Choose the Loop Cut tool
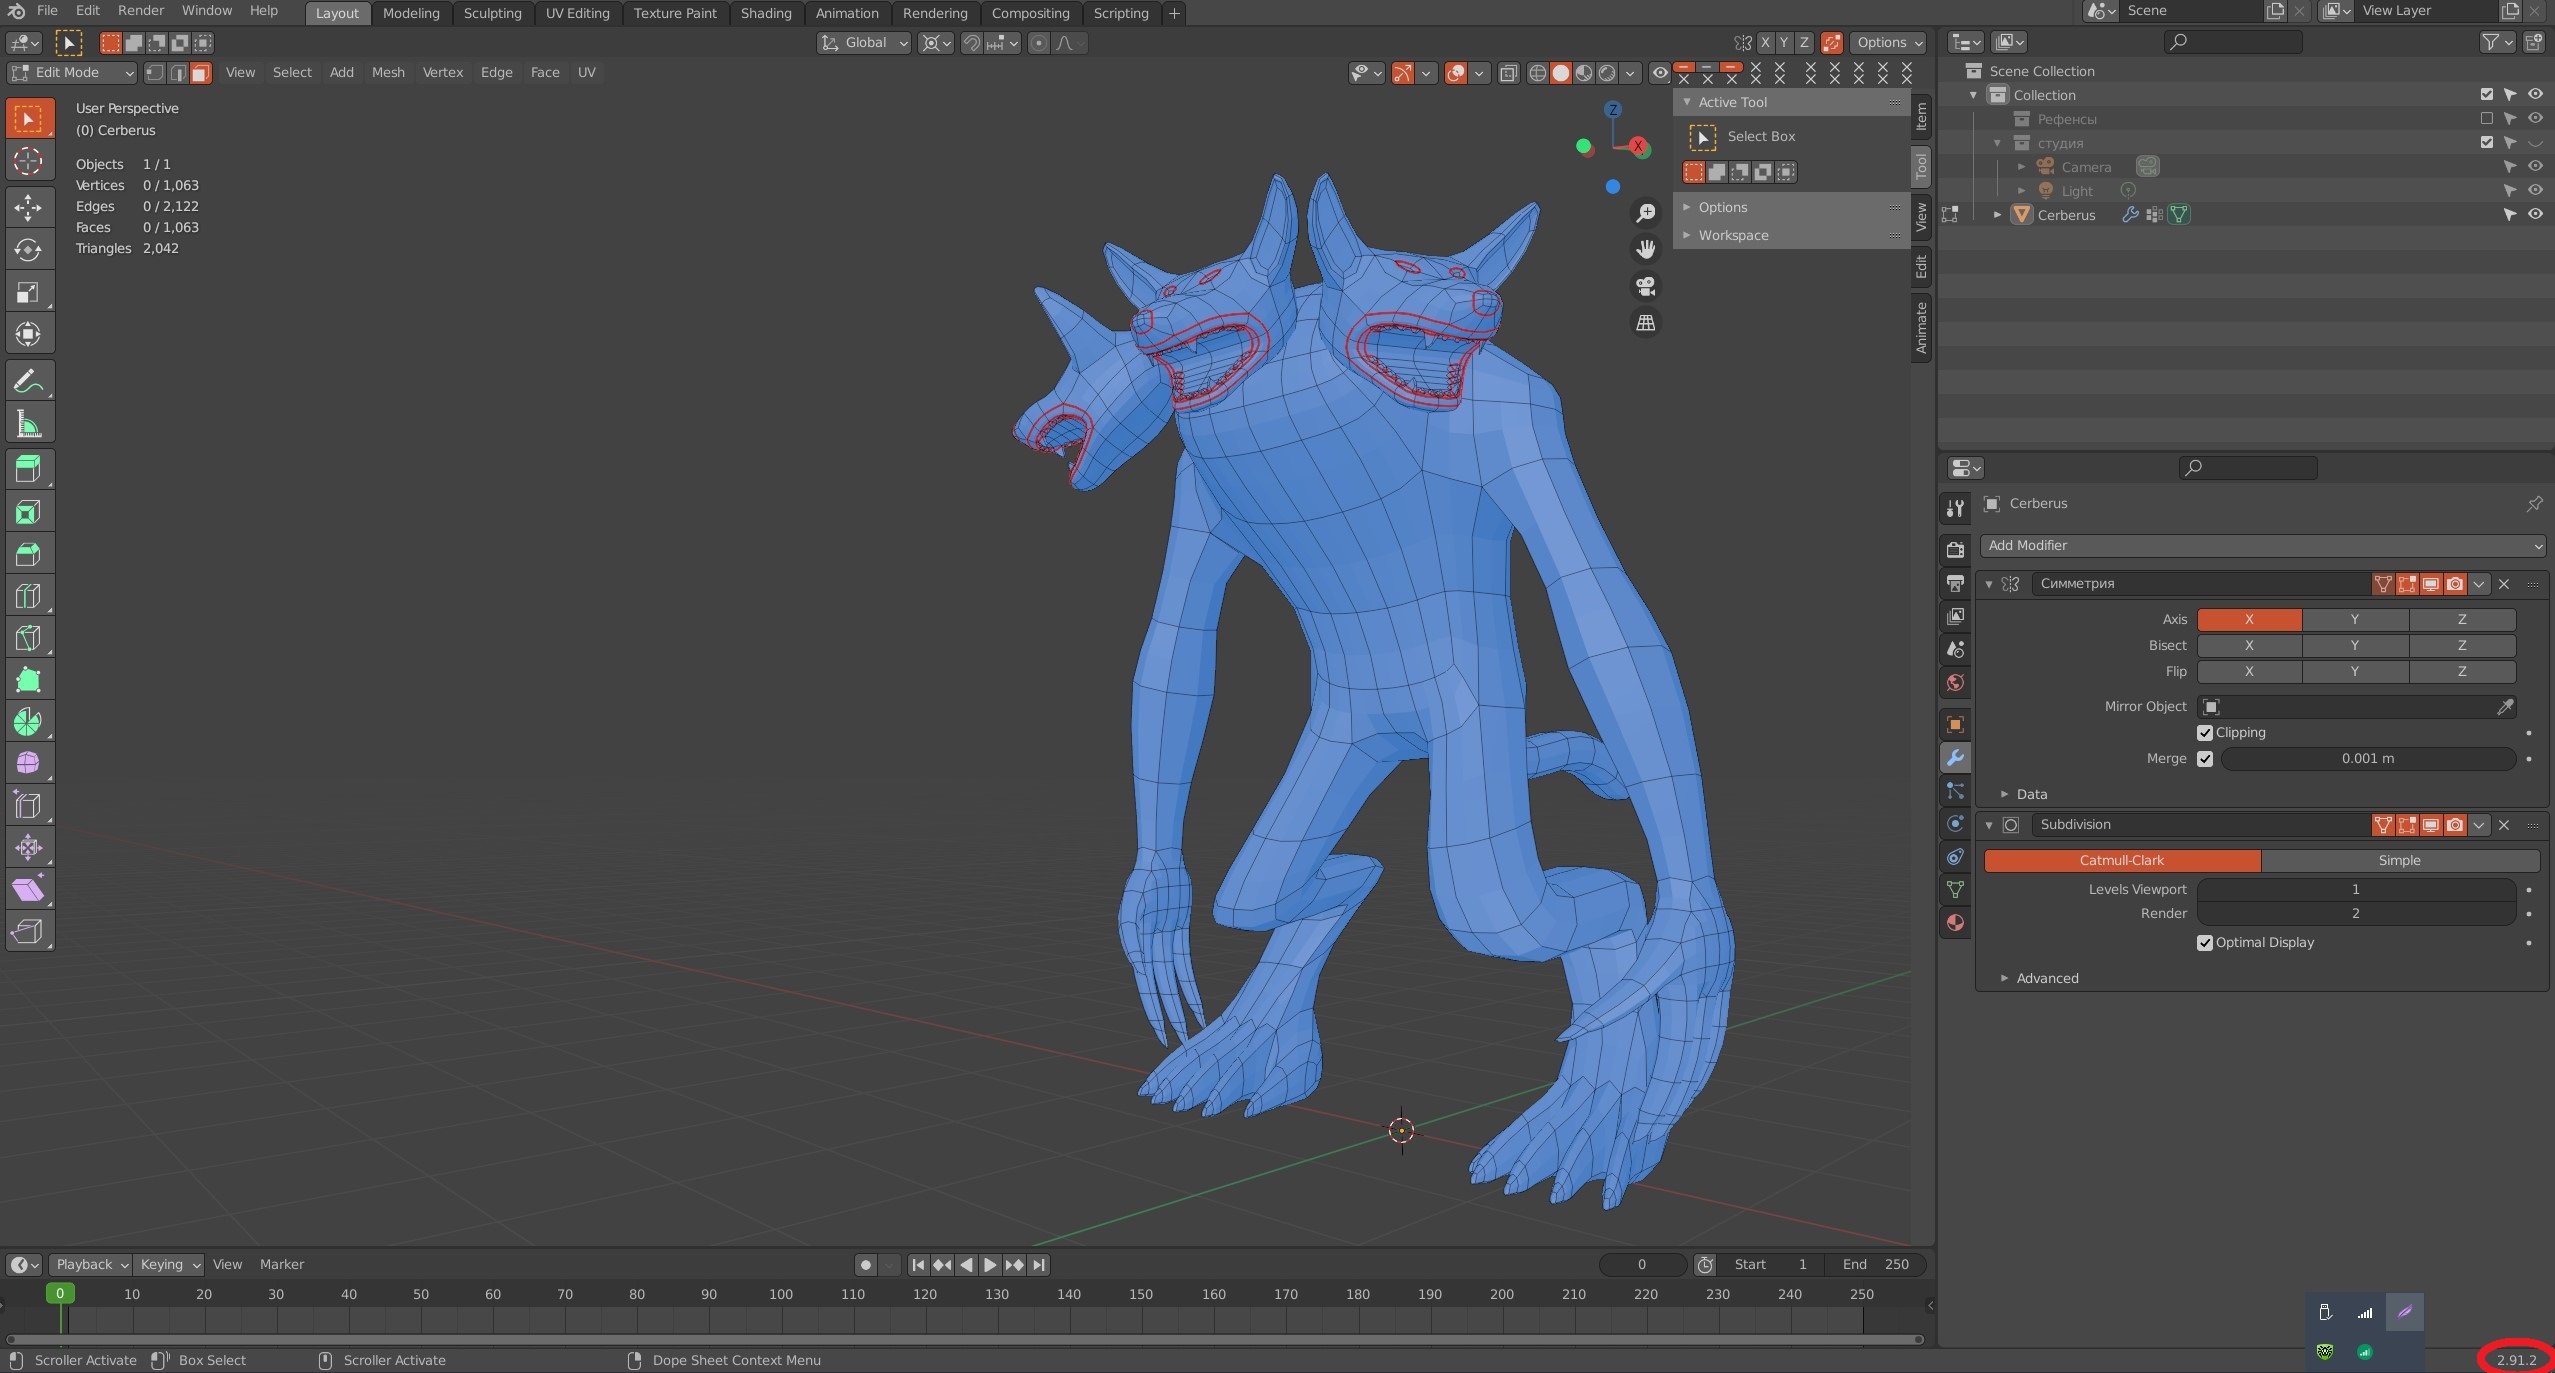 click(x=28, y=596)
